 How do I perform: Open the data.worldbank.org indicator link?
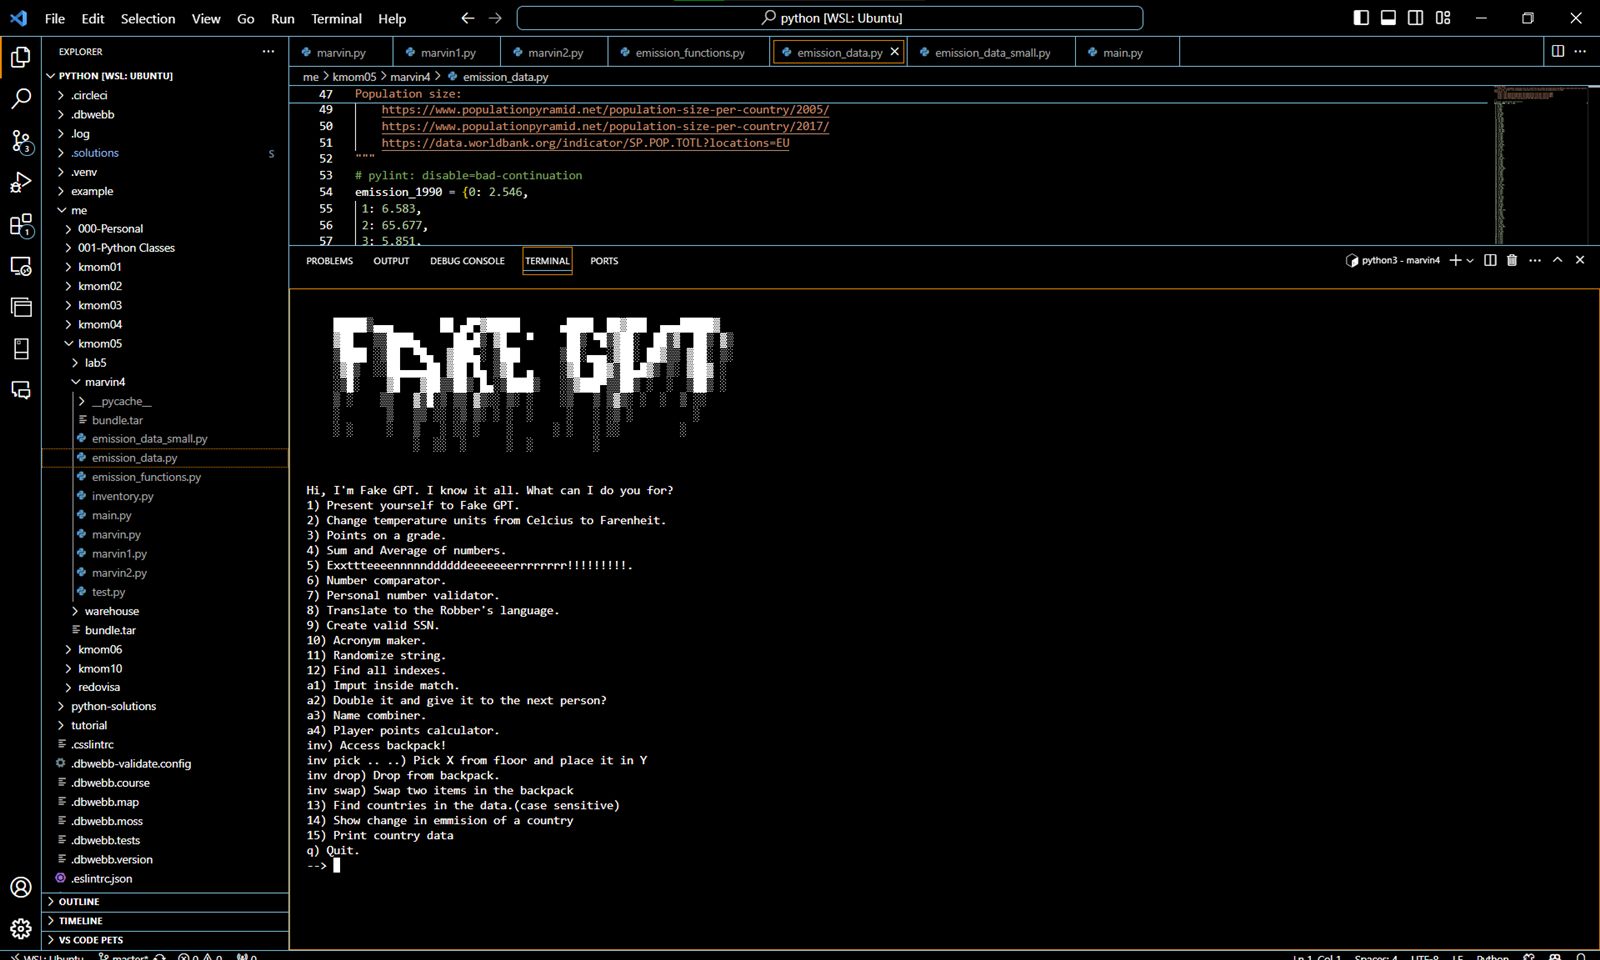coord(585,143)
